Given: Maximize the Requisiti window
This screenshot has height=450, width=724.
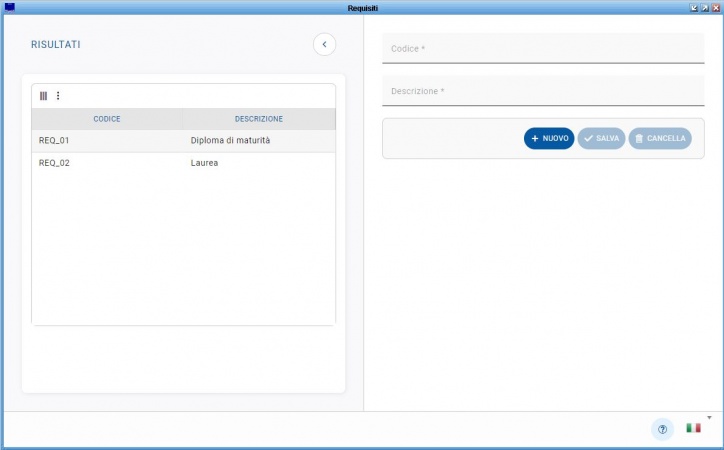Looking at the screenshot, I should click(705, 8).
